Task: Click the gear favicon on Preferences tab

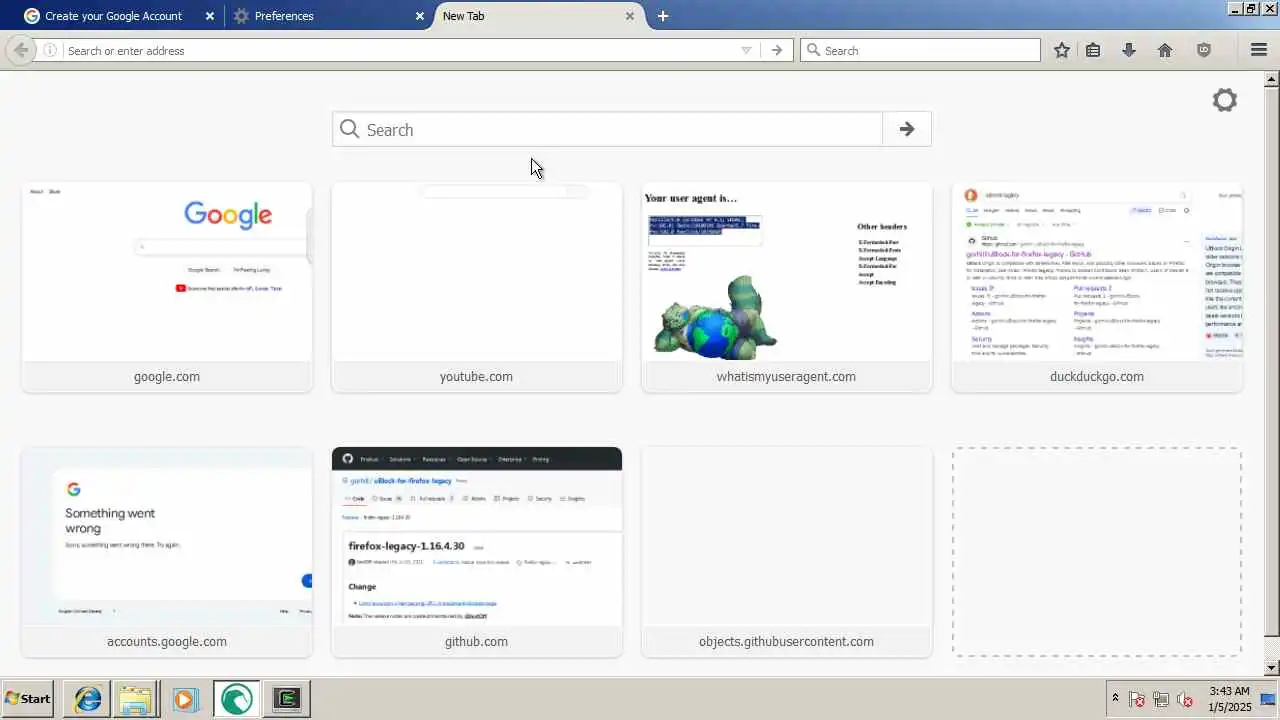Action: [x=241, y=16]
